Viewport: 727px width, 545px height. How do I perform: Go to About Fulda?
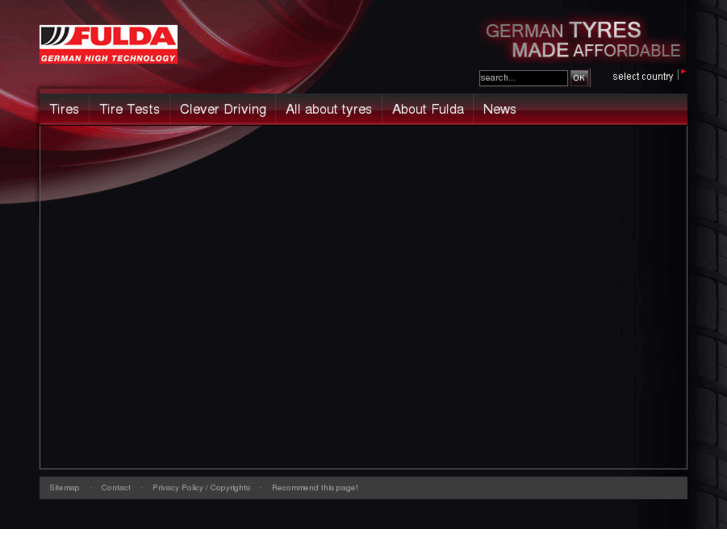(428, 109)
